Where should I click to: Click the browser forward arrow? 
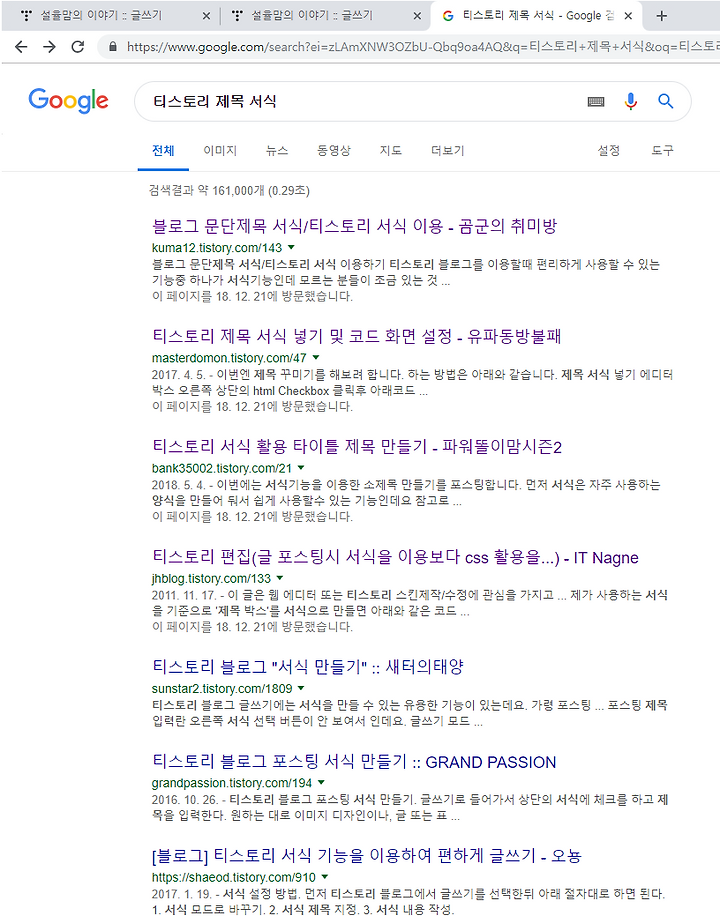(50, 47)
